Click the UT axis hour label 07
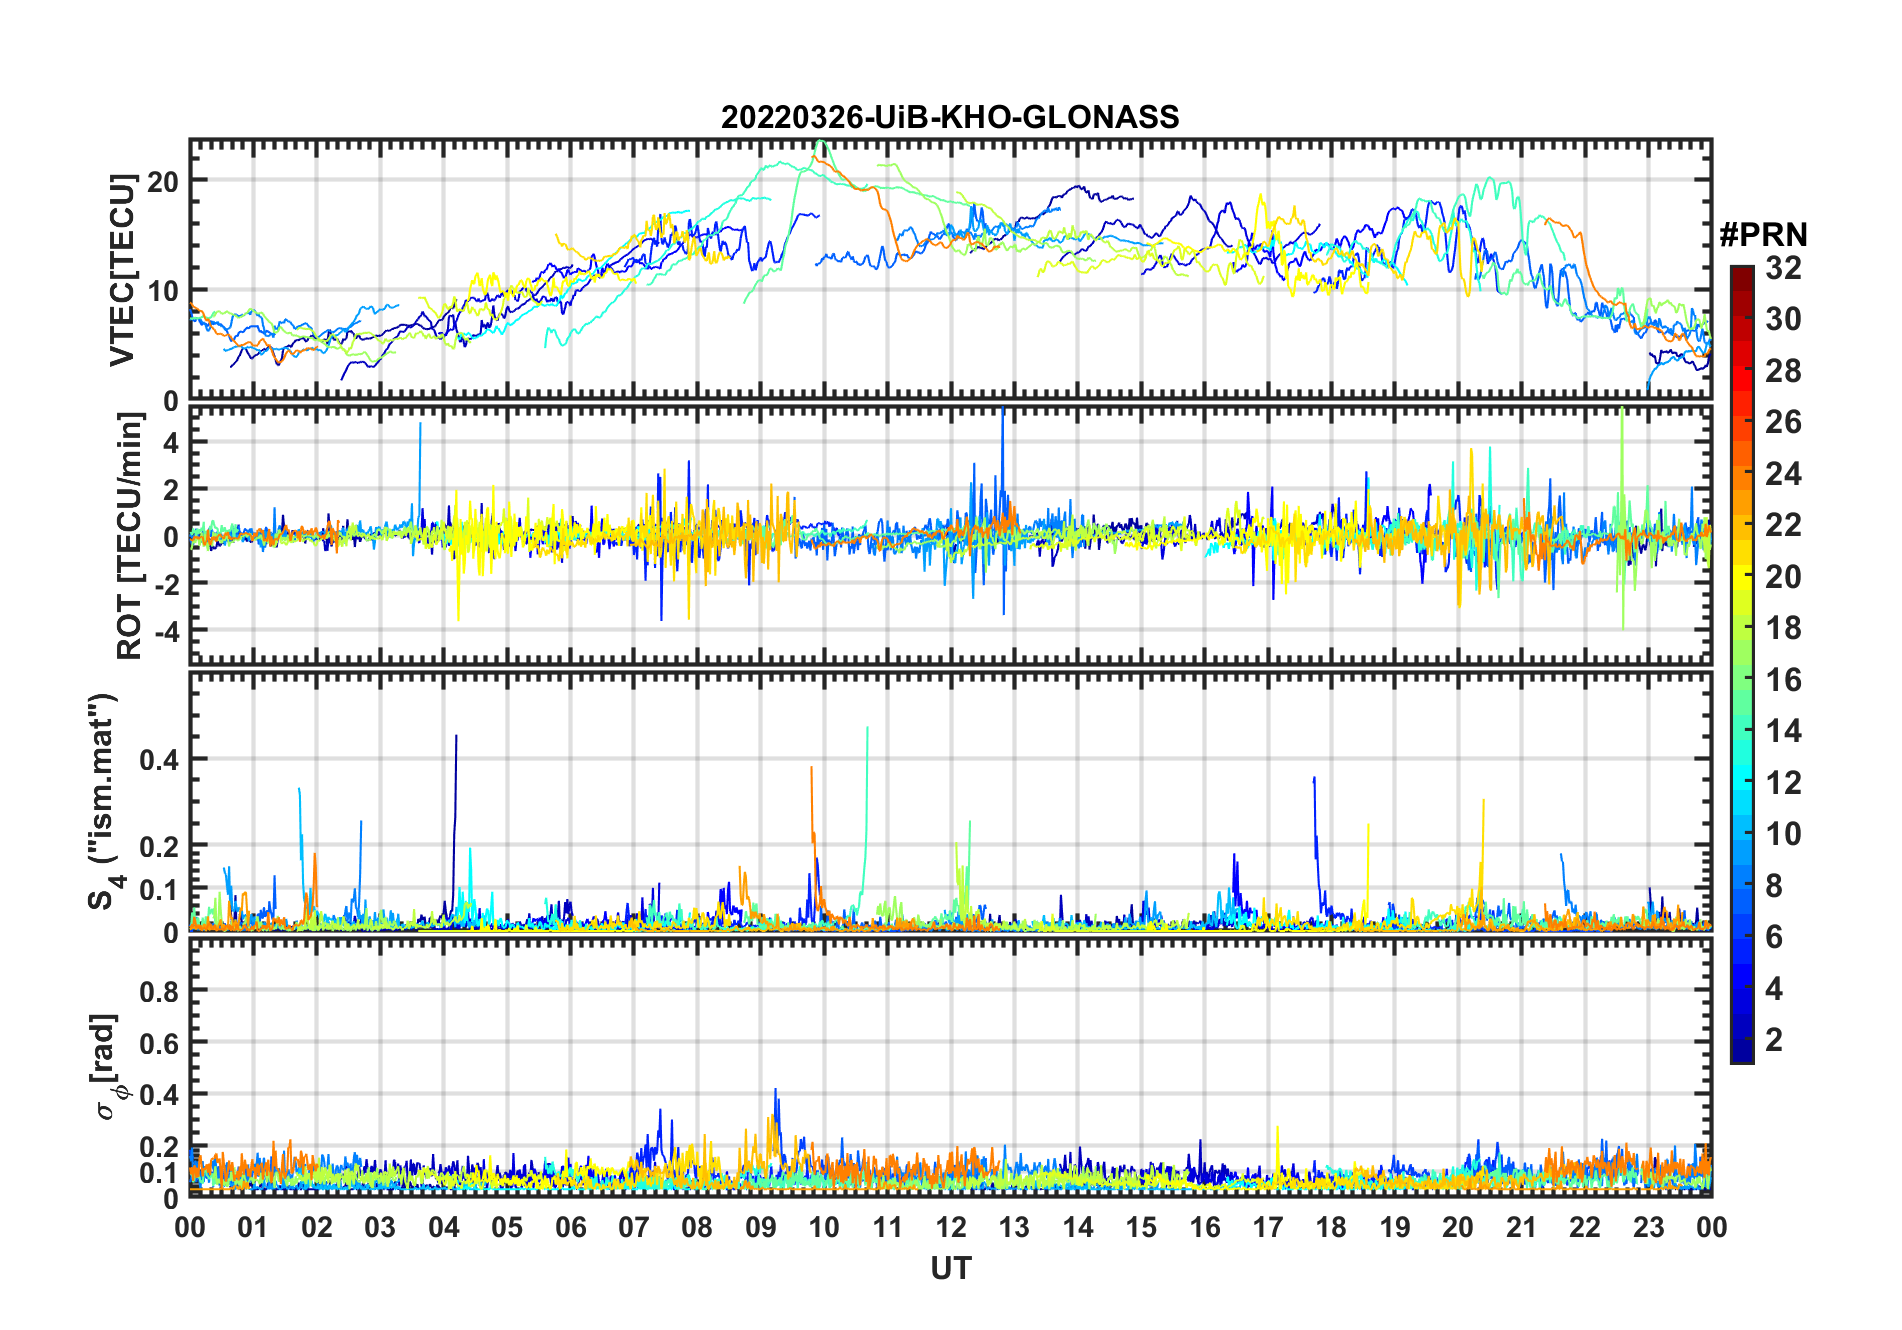Image resolution: width=1902 pixels, height=1330 pixels. point(634,1228)
